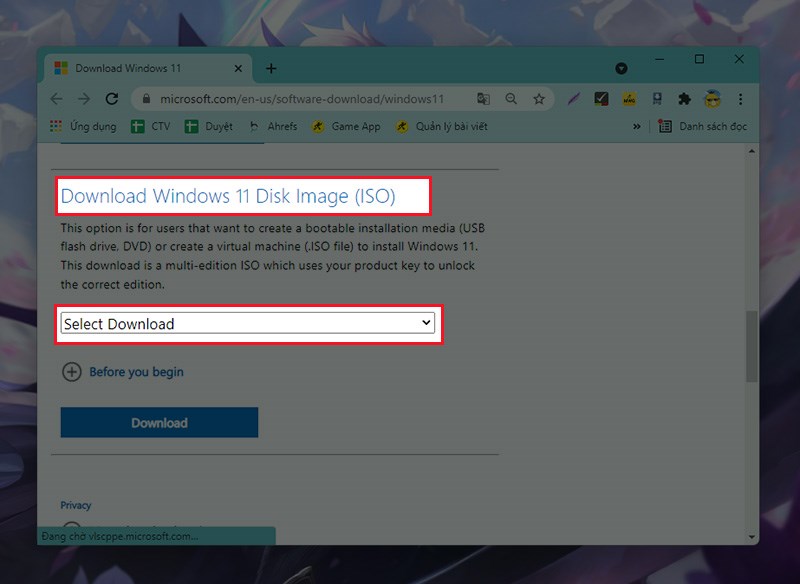This screenshot has width=800, height=584.
Task: Click the page vertical scrollbar thumb
Action: [x=751, y=346]
